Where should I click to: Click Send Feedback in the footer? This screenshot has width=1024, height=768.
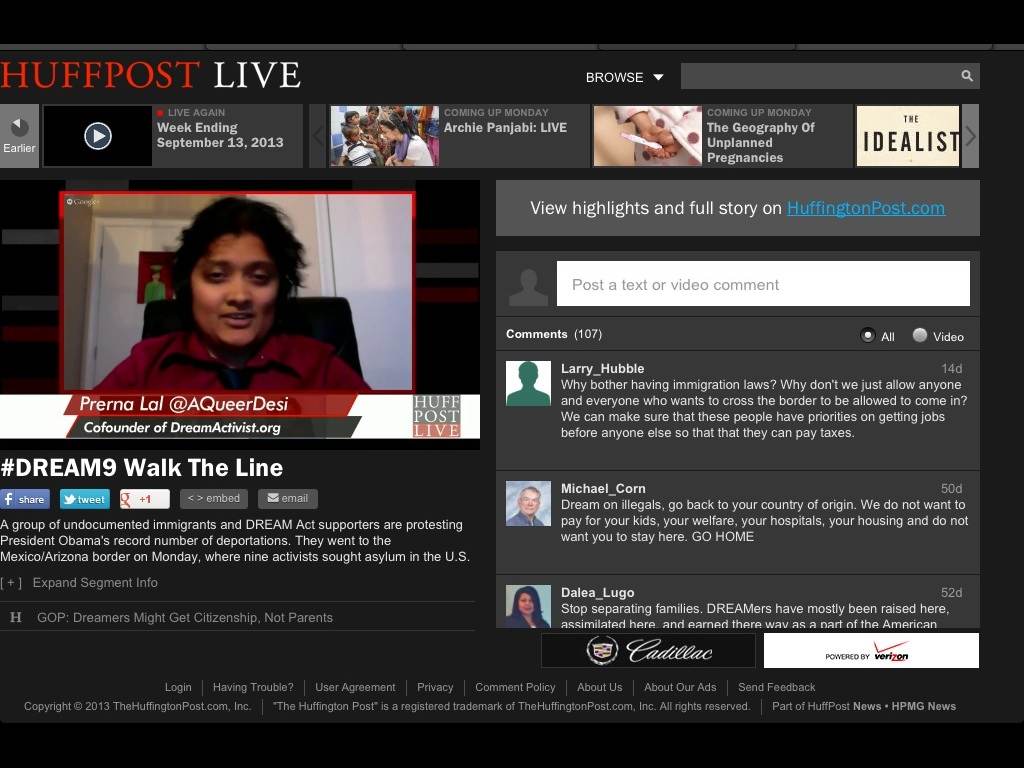click(776, 687)
